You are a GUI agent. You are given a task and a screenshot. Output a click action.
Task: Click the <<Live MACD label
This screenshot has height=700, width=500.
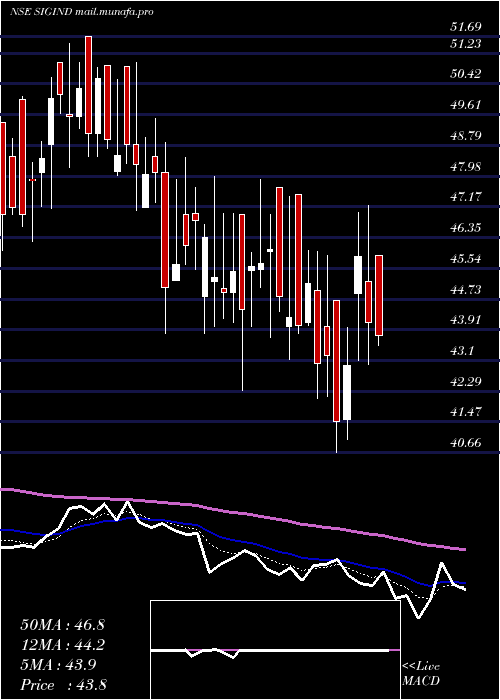click(421, 674)
